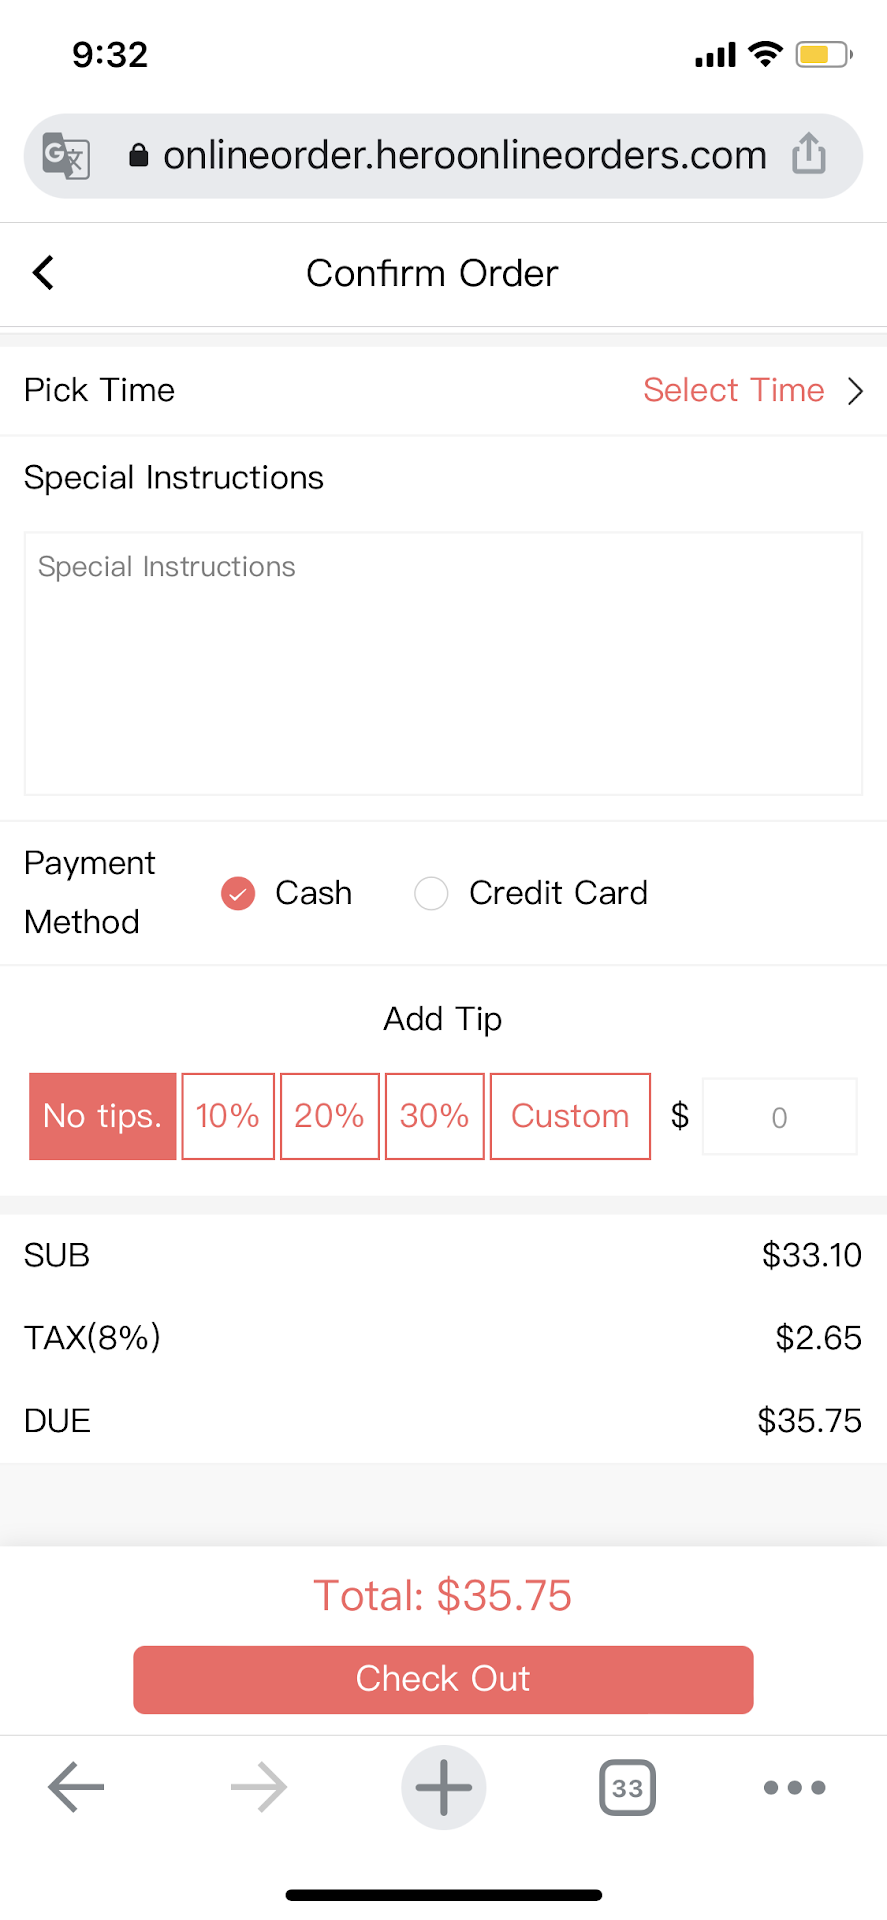Tap the chevron next to Select Time
This screenshot has height=1920, width=887.
[855, 390]
